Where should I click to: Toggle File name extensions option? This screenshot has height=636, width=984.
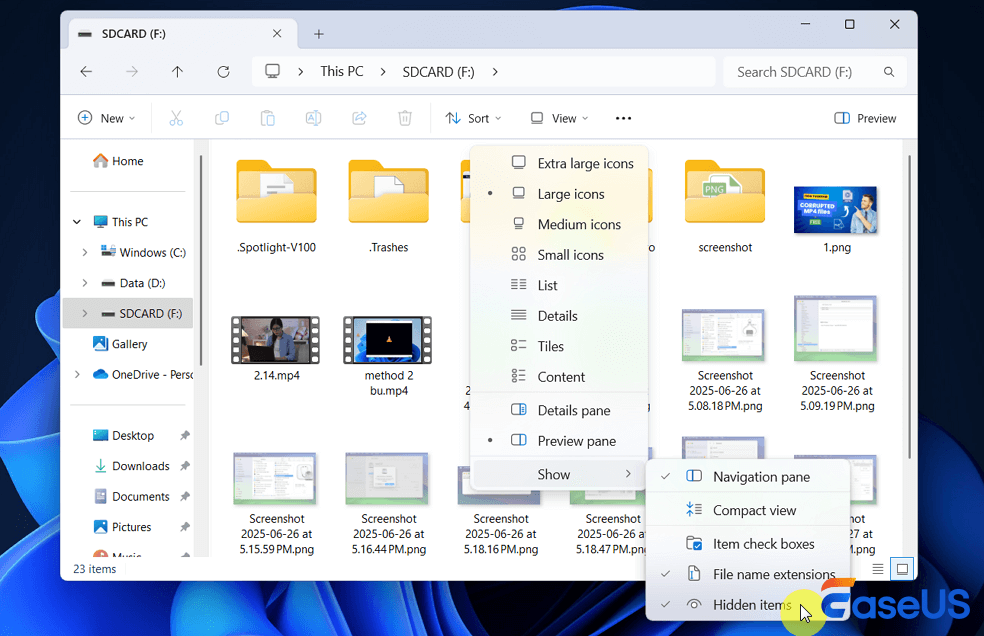coord(773,574)
